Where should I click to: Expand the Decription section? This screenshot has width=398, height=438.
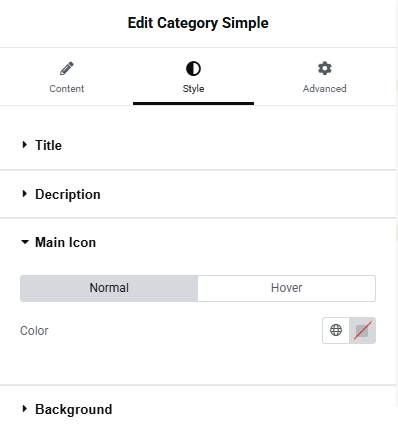[198, 194]
